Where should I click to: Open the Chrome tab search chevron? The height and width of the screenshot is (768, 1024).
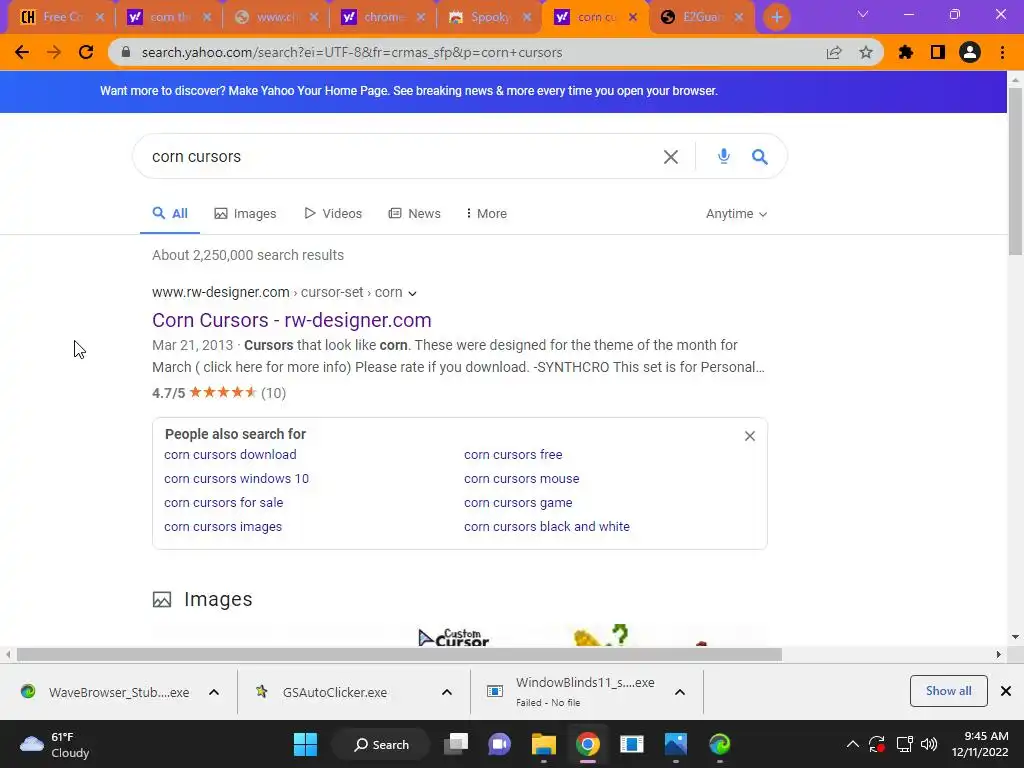(x=863, y=14)
